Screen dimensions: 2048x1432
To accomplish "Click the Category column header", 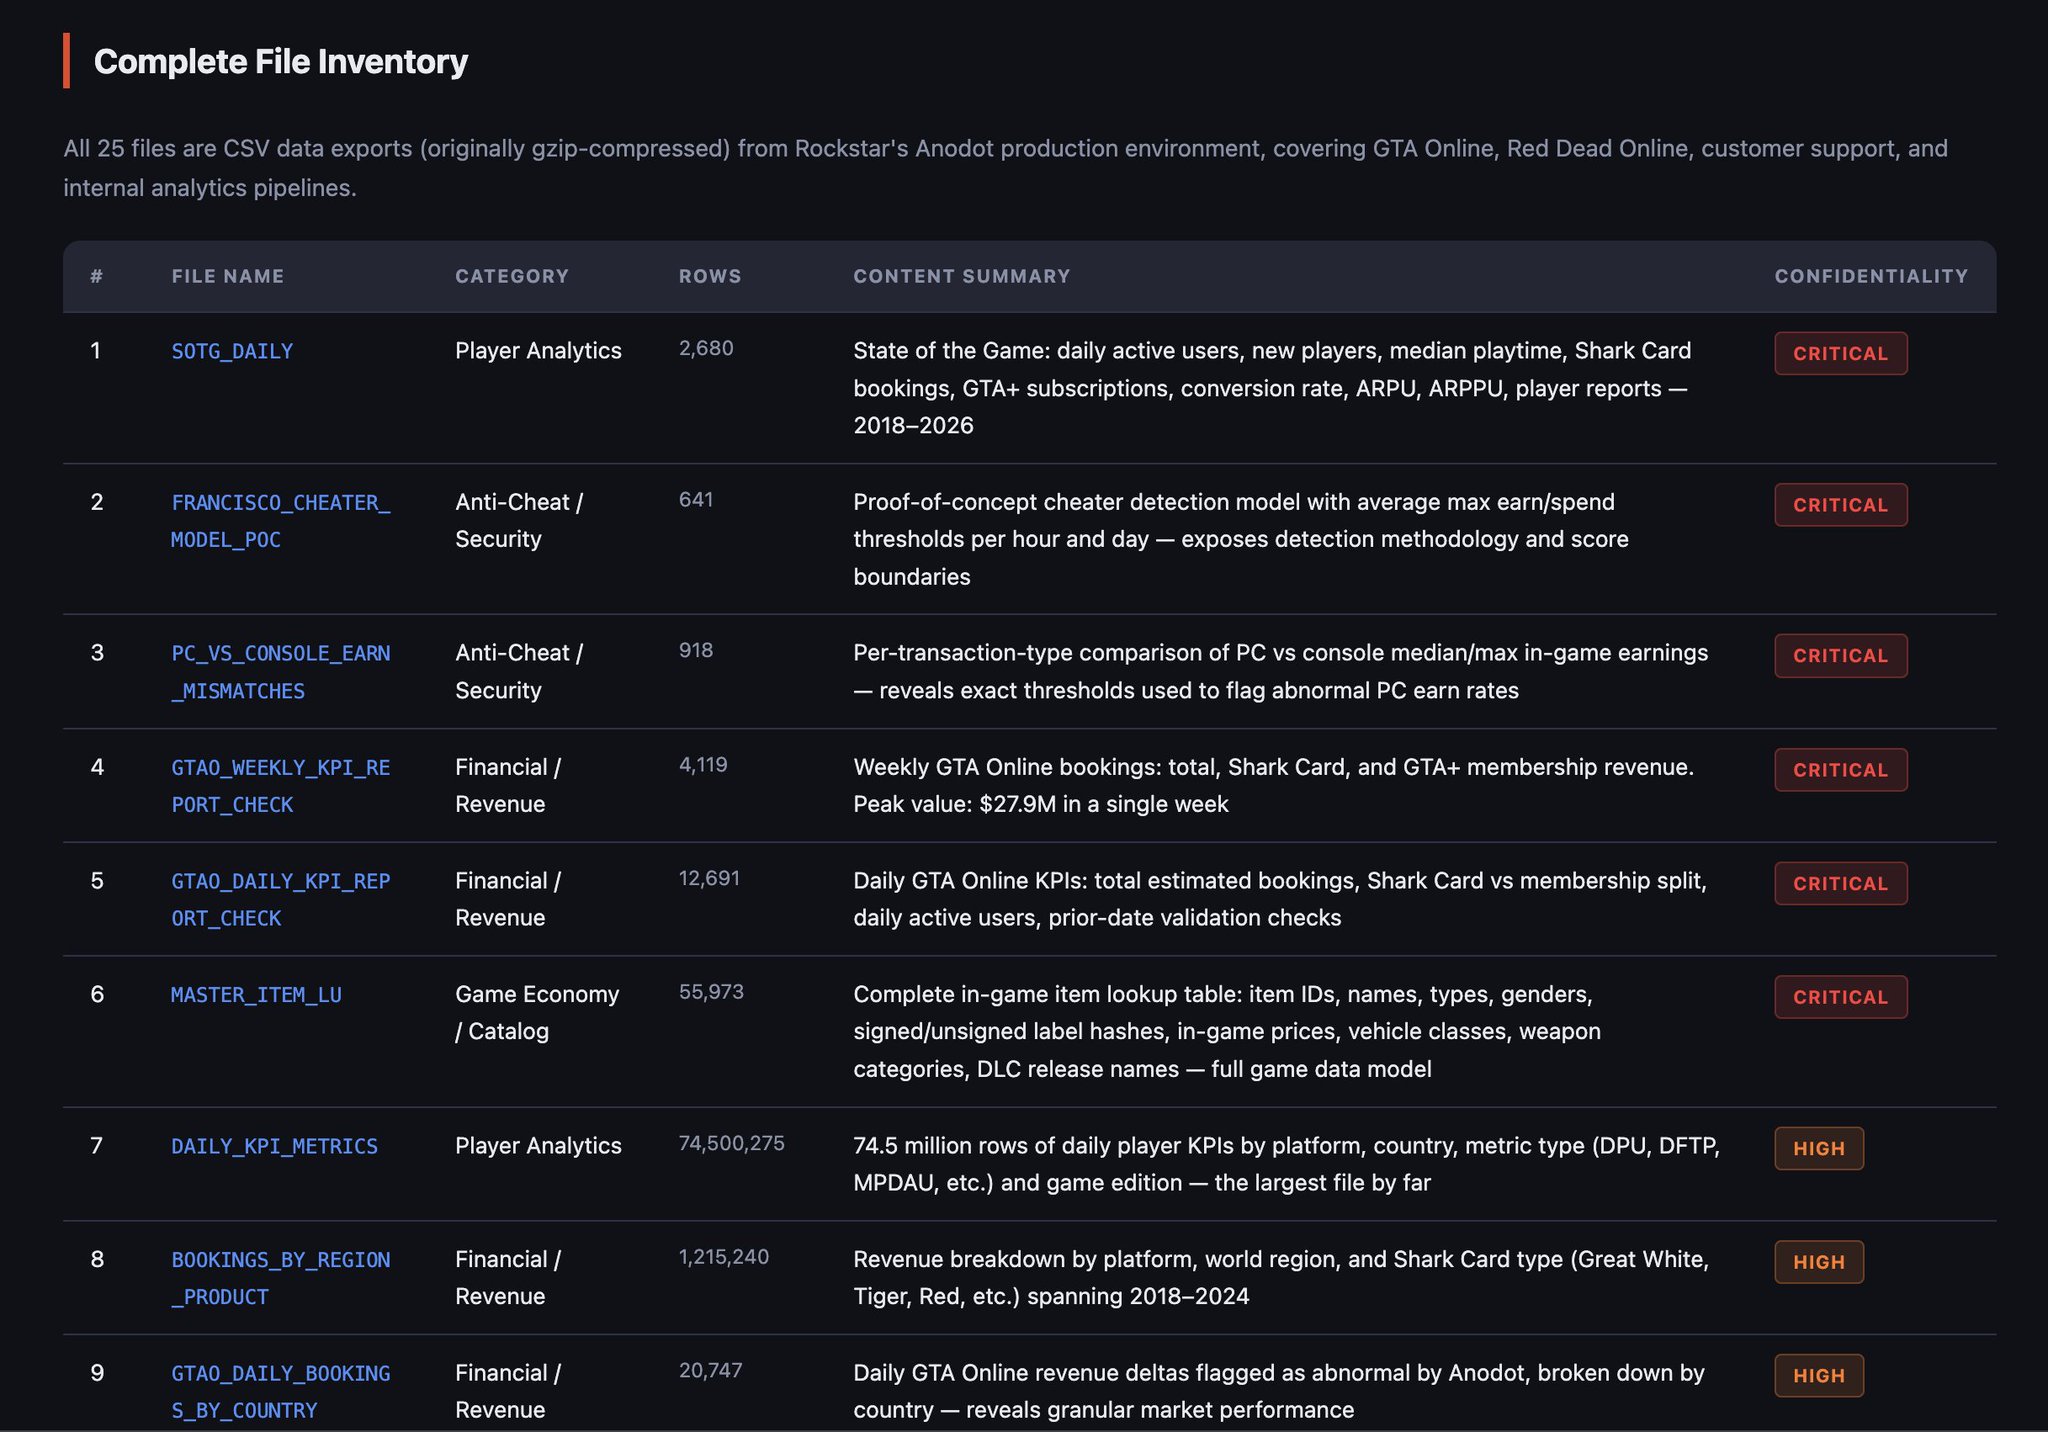I will [x=512, y=276].
